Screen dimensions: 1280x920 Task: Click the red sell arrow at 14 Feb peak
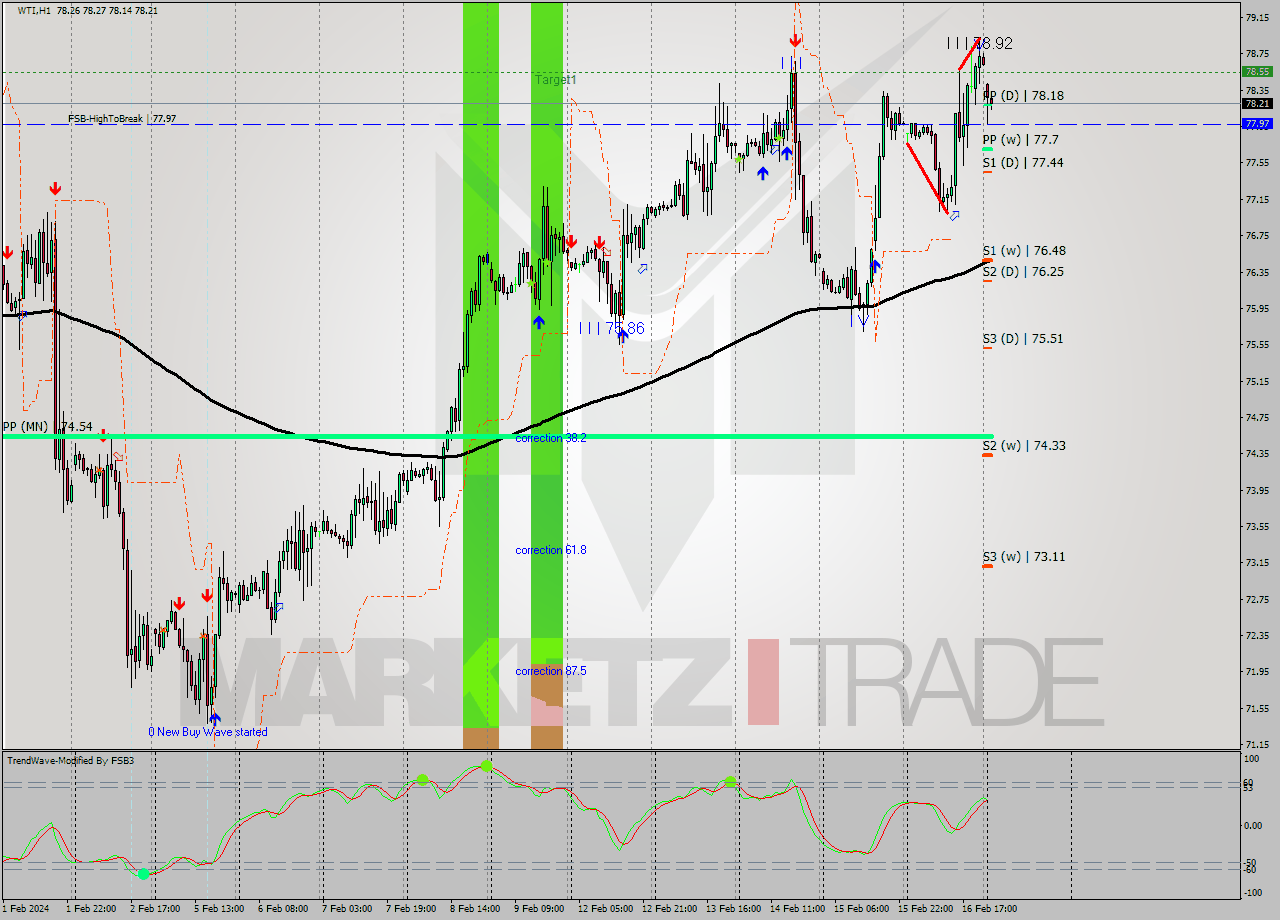pyautogui.click(x=794, y=41)
